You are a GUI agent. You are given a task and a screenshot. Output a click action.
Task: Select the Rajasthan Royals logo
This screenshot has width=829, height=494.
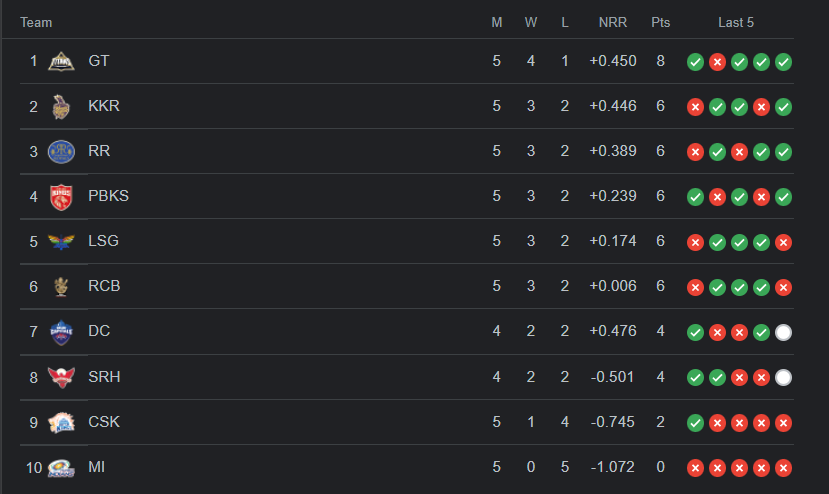[62, 151]
